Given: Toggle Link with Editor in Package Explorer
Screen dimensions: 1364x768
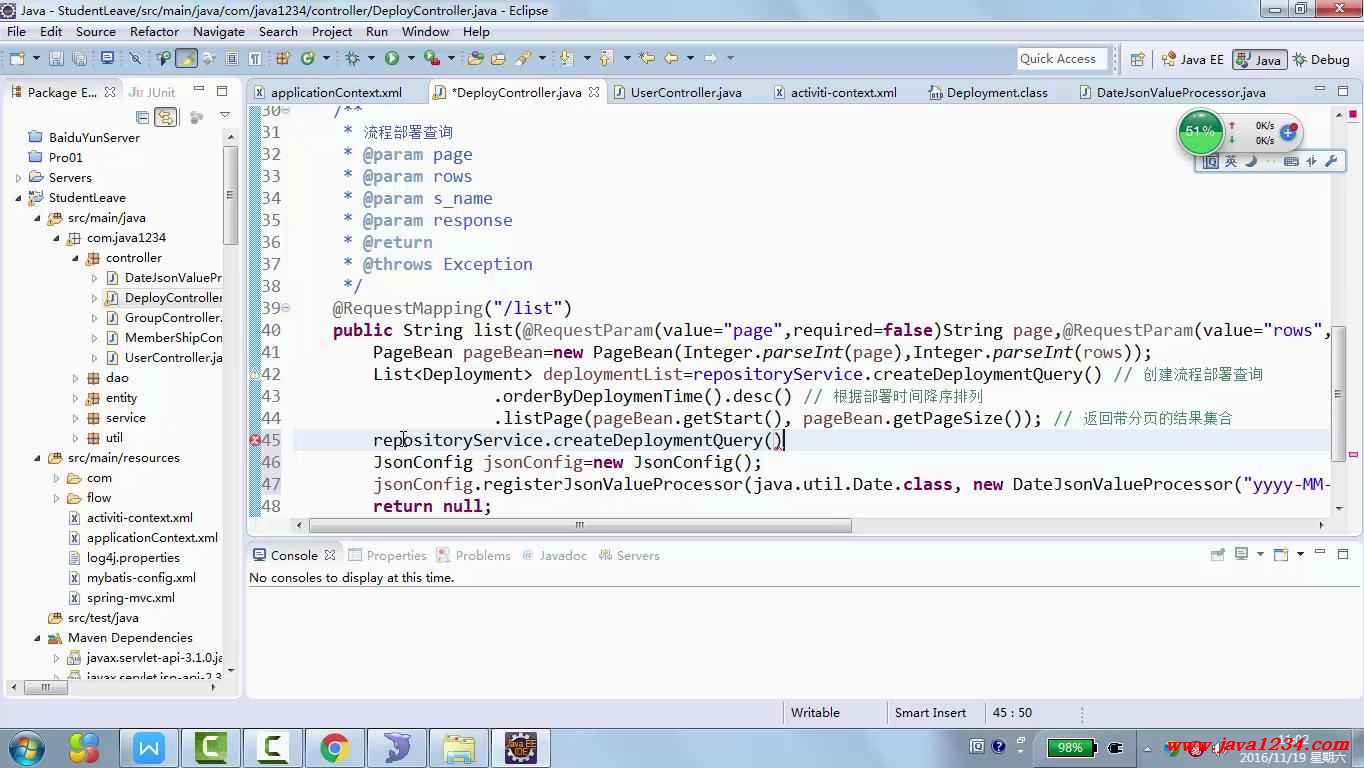Looking at the screenshot, I should click(x=166, y=117).
